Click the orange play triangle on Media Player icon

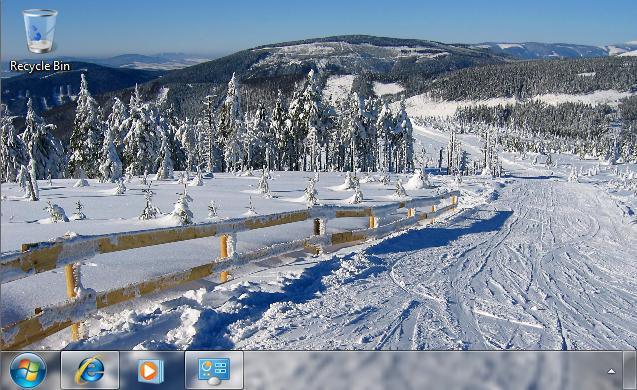(x=150, y=370)
